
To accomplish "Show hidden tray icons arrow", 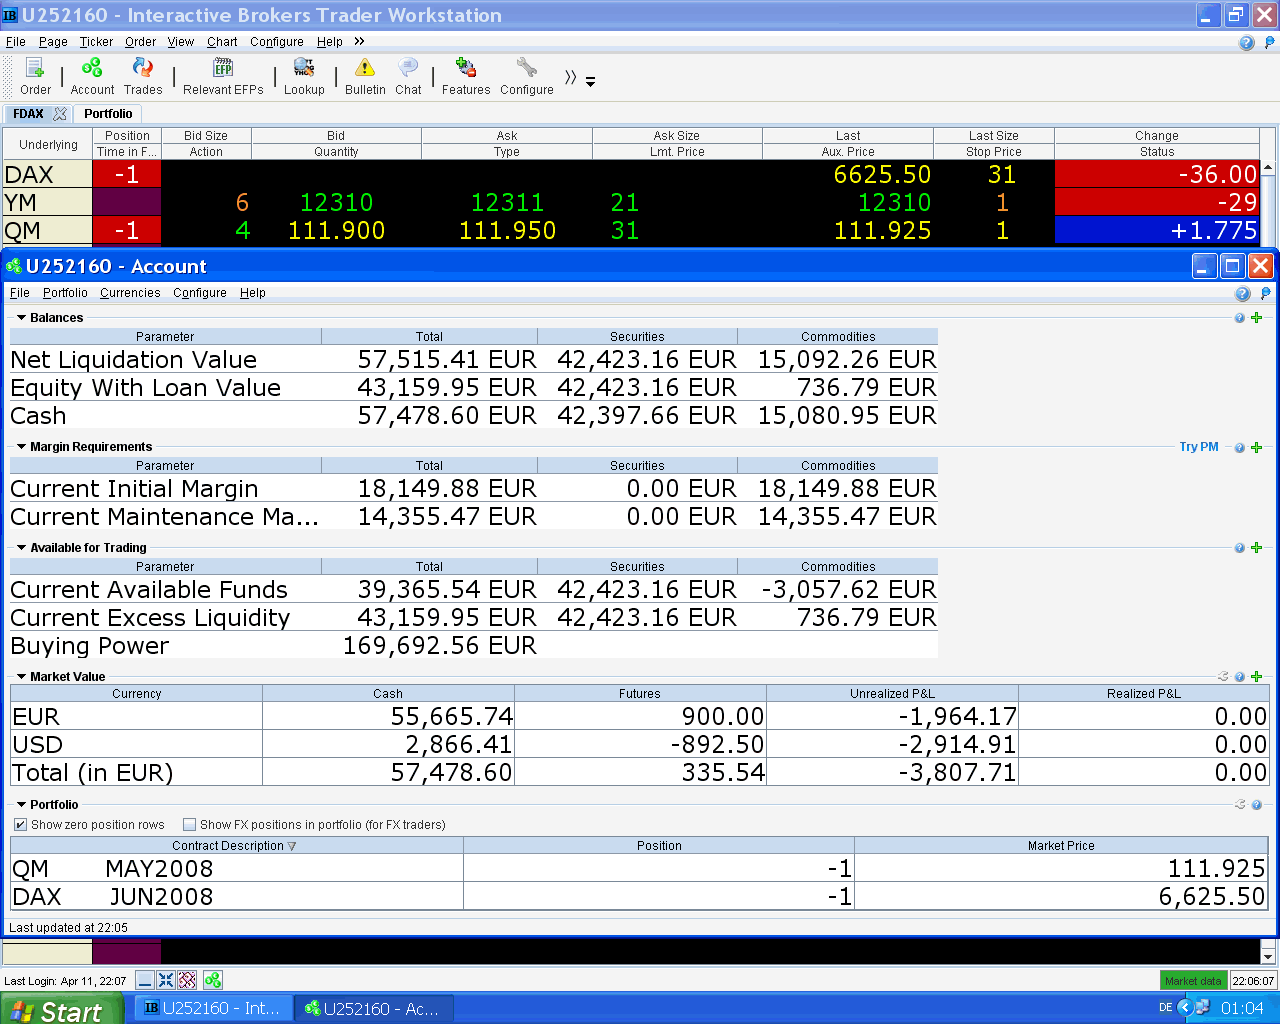I will 1186,1008.
